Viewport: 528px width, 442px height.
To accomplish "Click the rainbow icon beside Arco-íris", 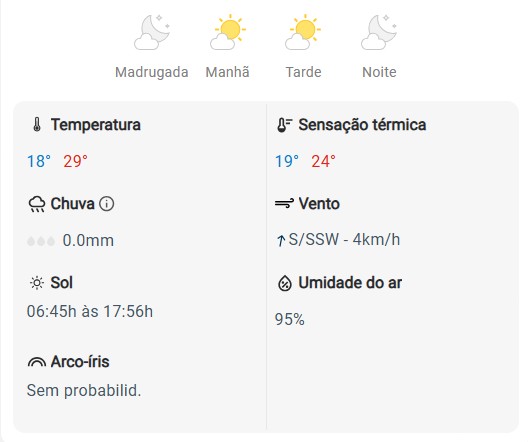I will click(37, 362).
